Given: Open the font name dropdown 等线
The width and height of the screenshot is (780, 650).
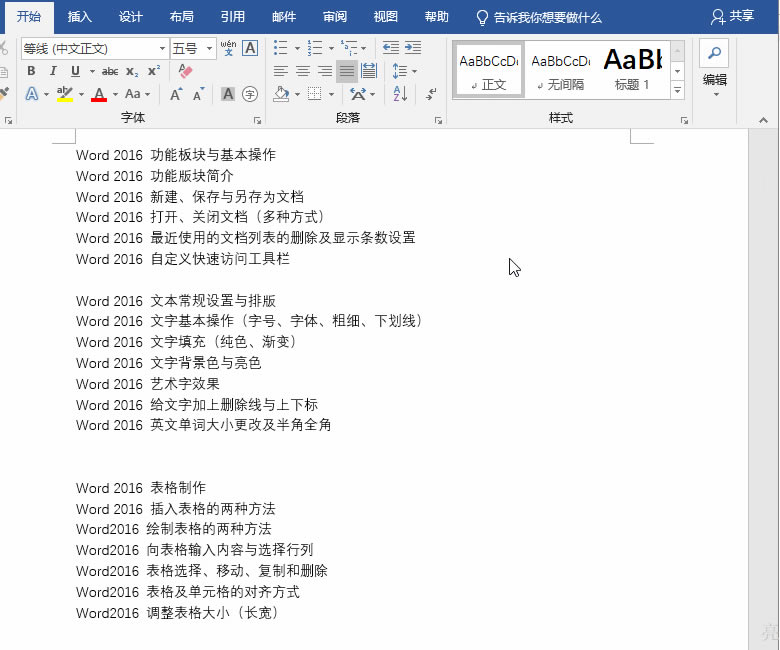Looking at the screenshot, I should pos(163,48).
